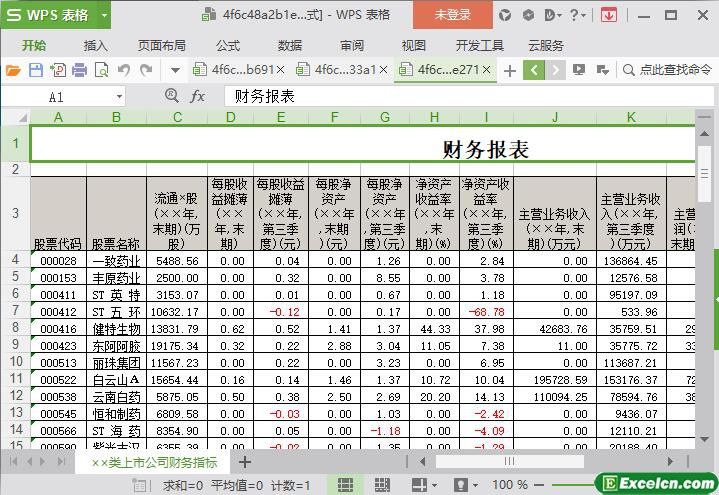The image size is (719, 495).
Task: Add a new sheet with plus button
Action: tap(244, 462)
